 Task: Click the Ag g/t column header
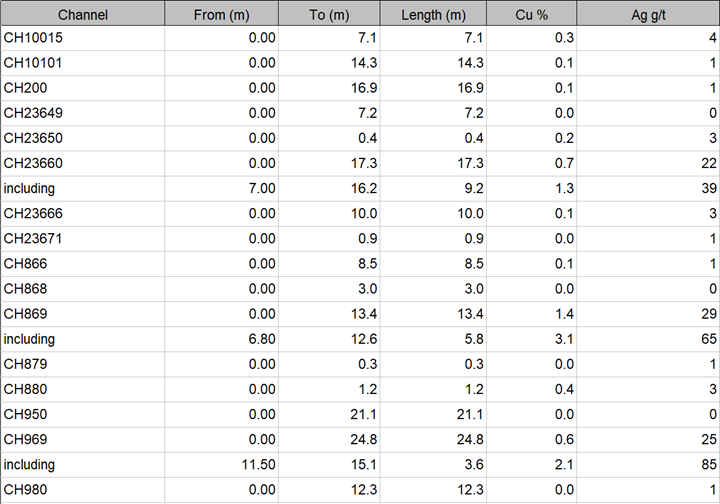click(x=648, y=14)
